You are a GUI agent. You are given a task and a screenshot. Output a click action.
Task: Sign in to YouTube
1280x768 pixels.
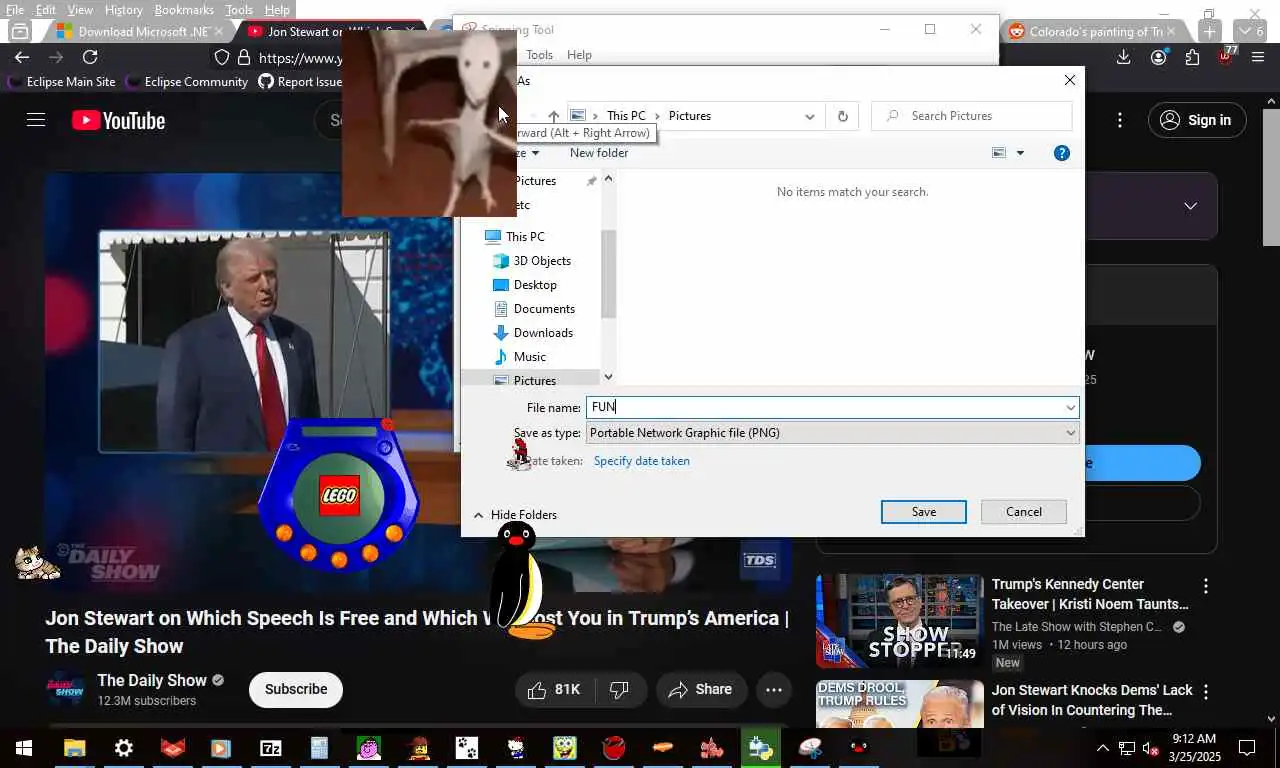point(1195,120)
